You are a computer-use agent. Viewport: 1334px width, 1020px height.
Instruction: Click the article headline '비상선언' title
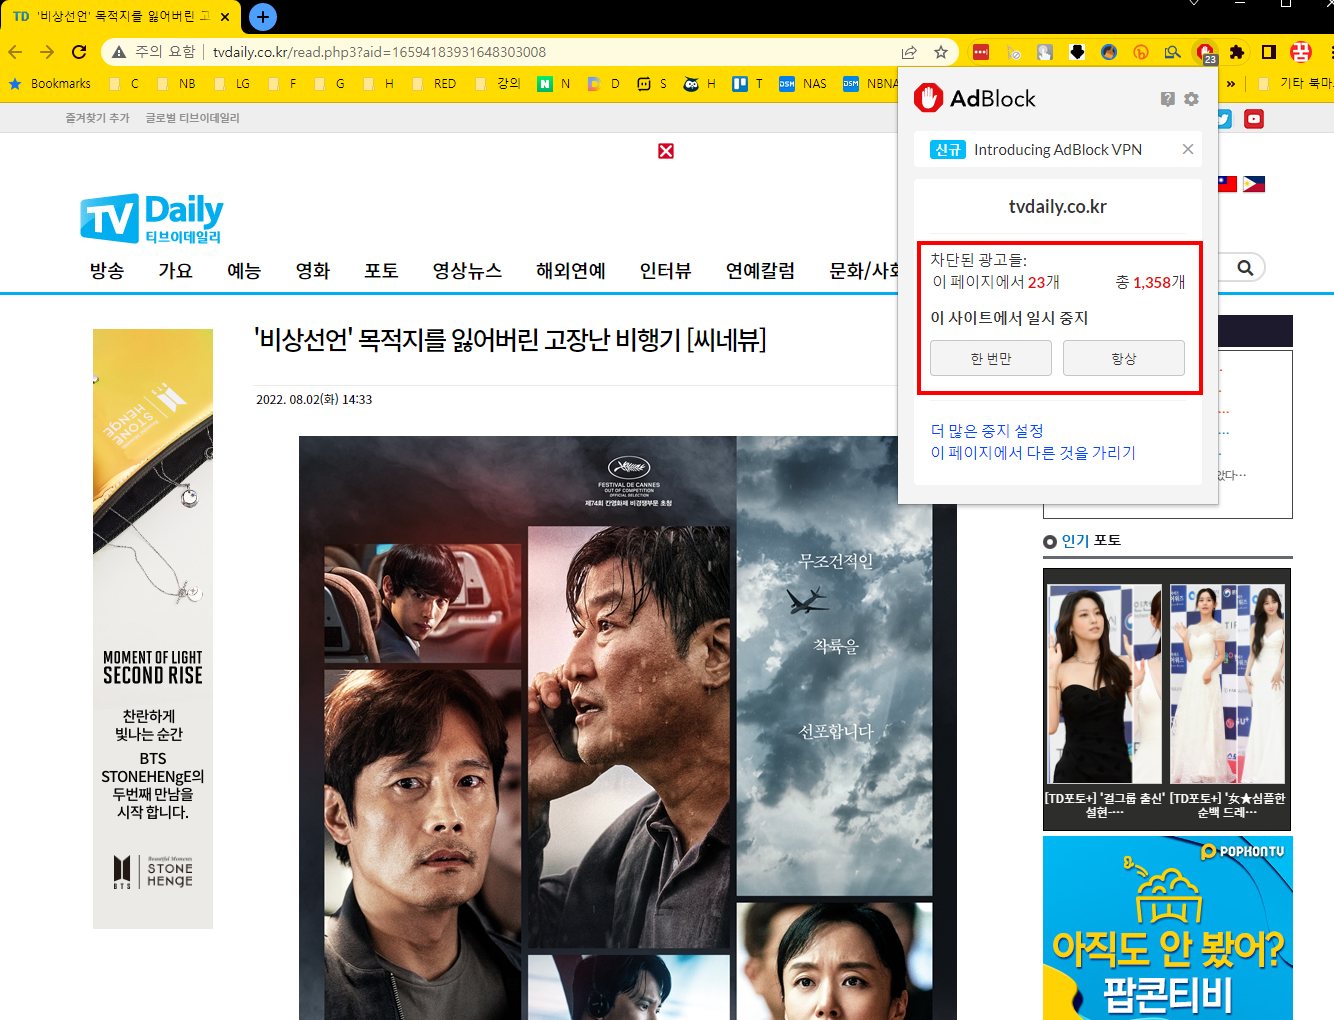tap(510, 340)
